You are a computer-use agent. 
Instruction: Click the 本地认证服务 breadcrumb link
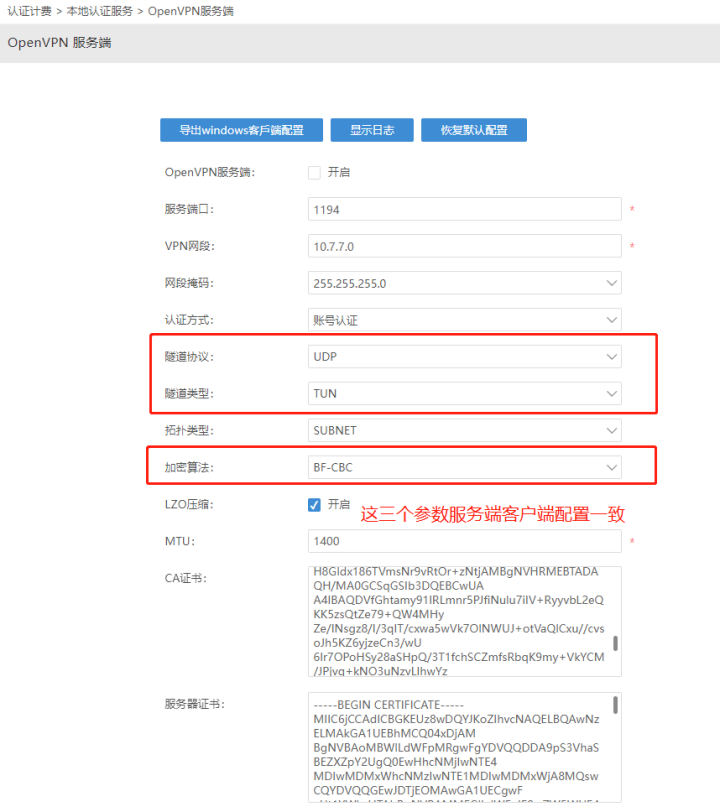[x=99, y=10]
